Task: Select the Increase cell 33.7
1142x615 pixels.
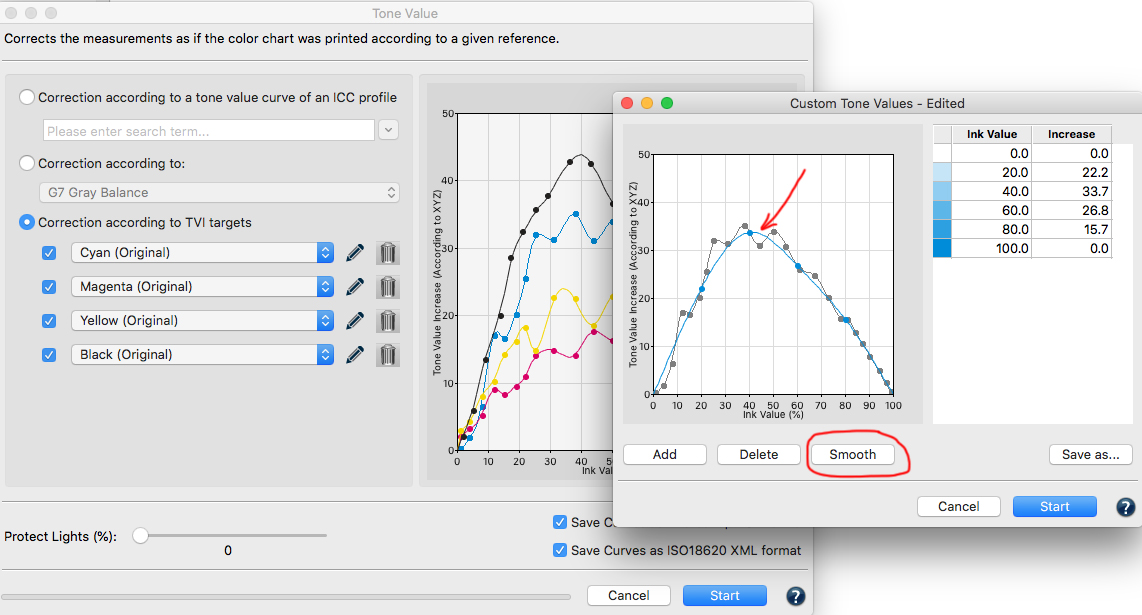Action: point(1071,192)
